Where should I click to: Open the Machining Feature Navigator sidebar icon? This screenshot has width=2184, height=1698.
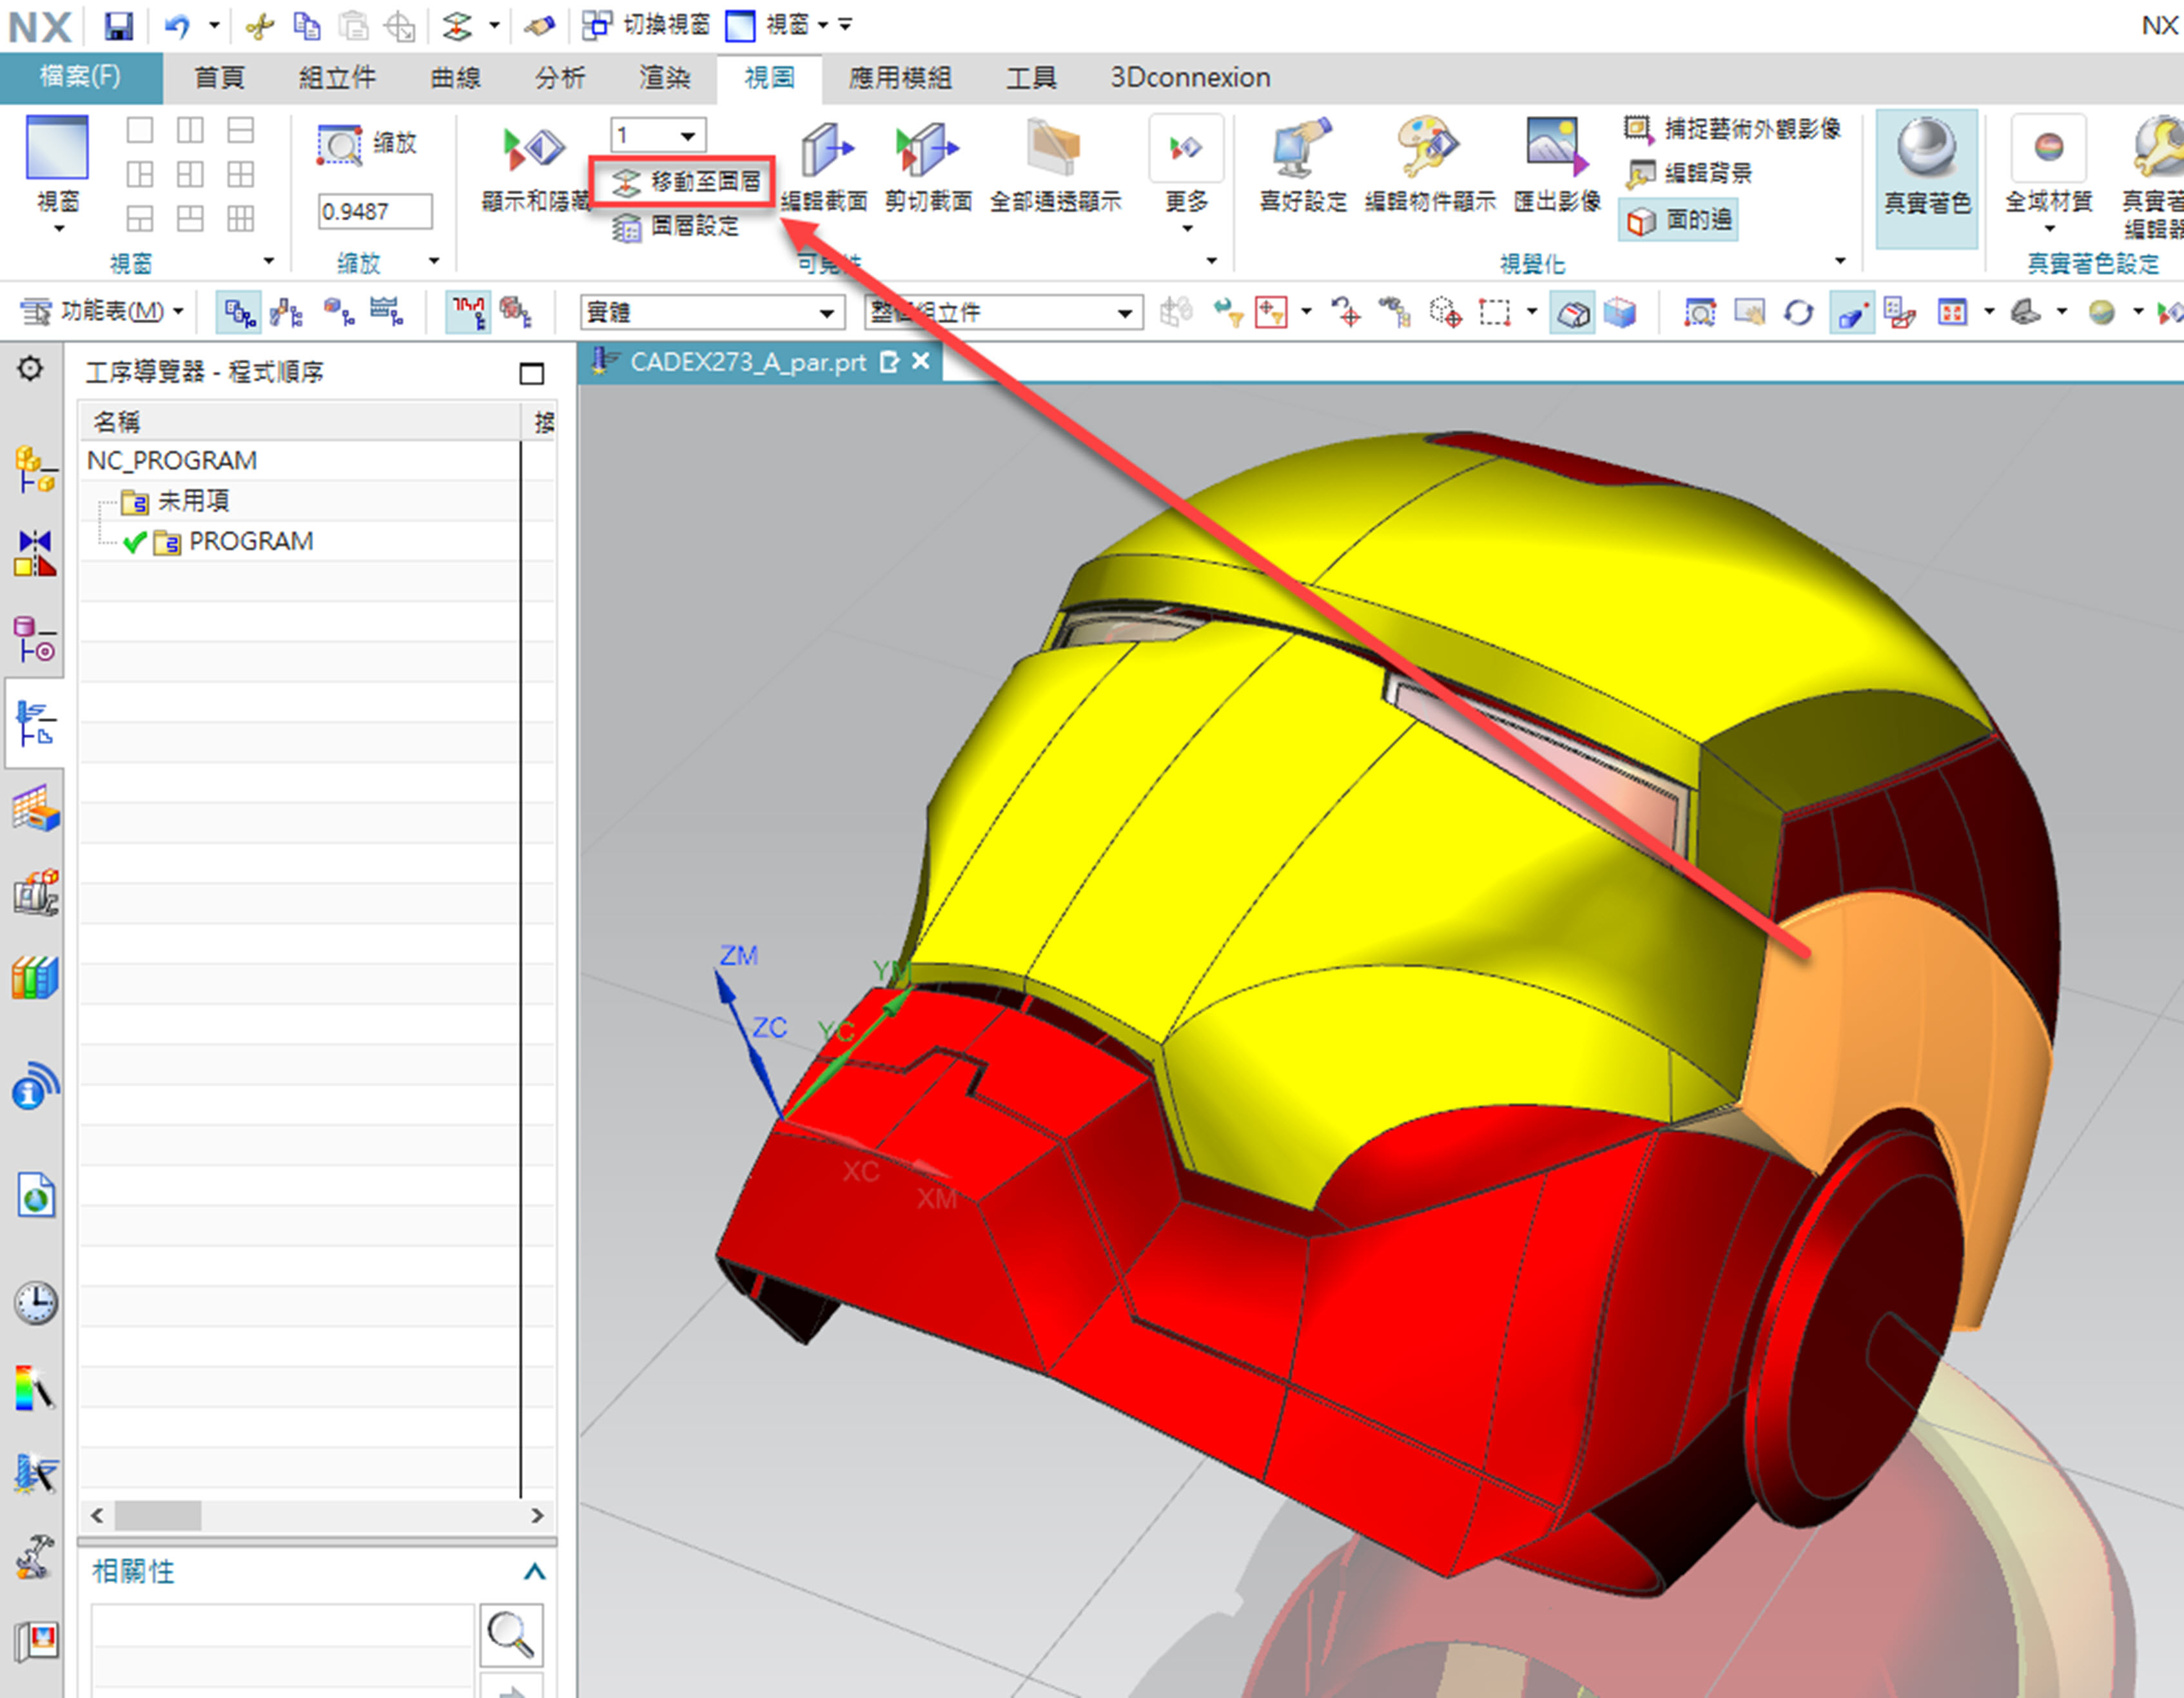click(35, 810)
